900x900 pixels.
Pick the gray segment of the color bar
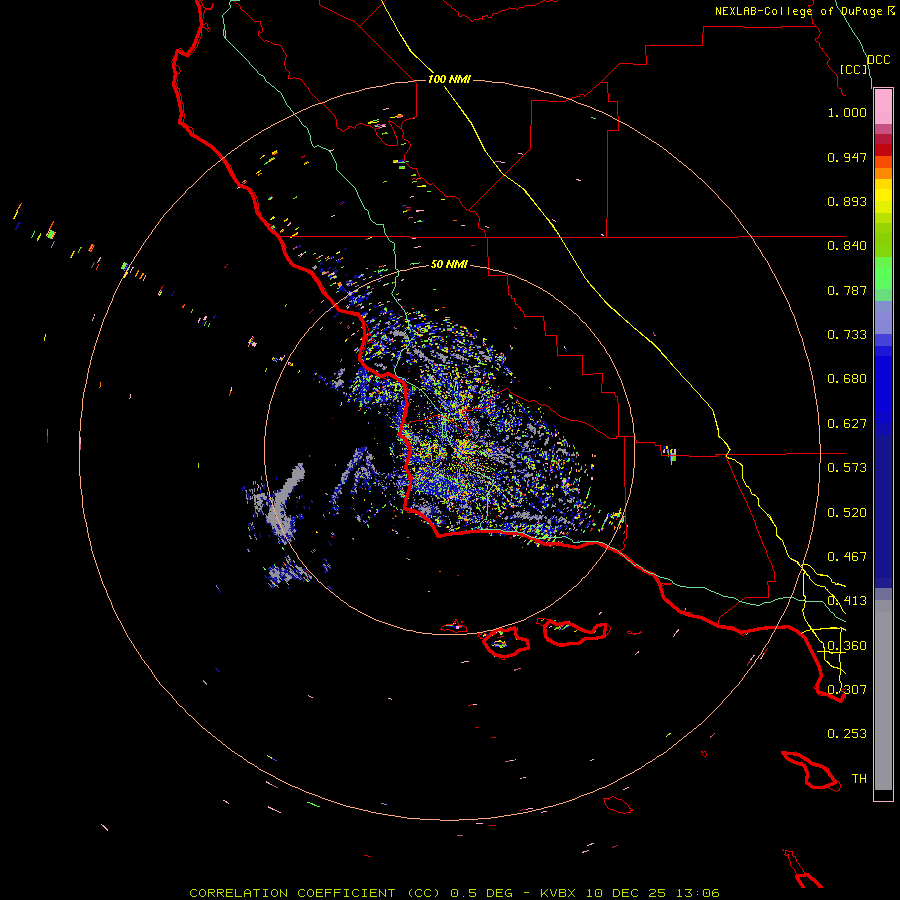[883, 695]
